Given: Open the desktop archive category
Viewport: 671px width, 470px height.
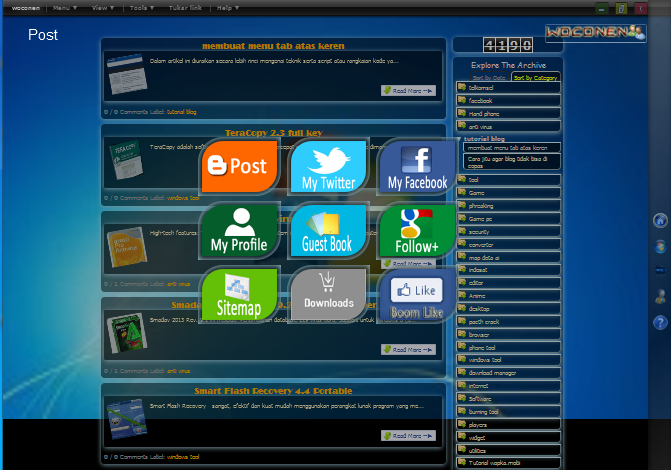Looking at the screenshot, I should pos(508,309).
